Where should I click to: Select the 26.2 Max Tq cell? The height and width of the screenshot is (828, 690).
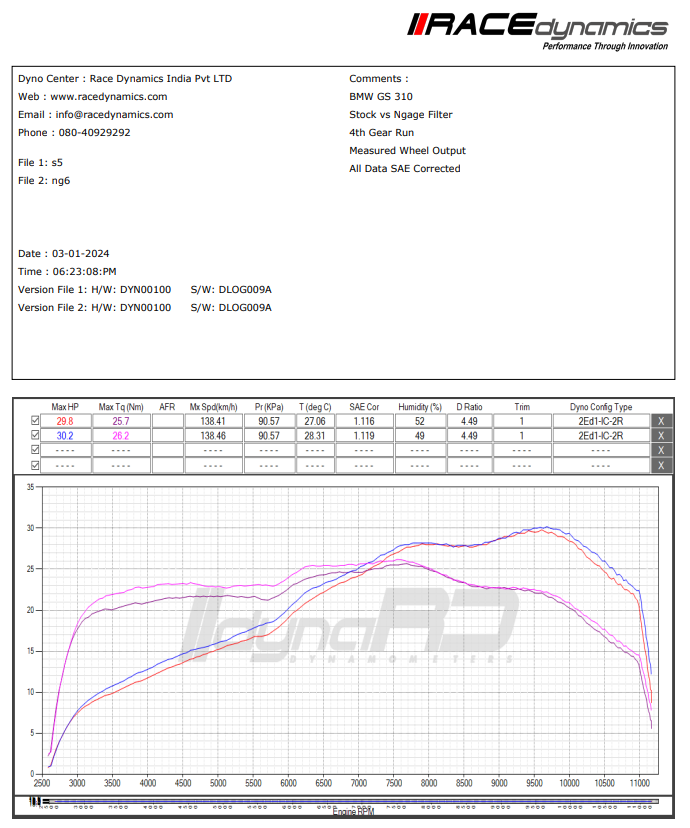coord(121,436)
